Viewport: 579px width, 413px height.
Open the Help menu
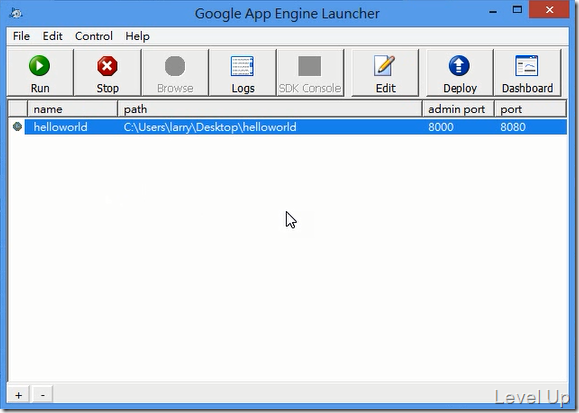click(137, 36)
